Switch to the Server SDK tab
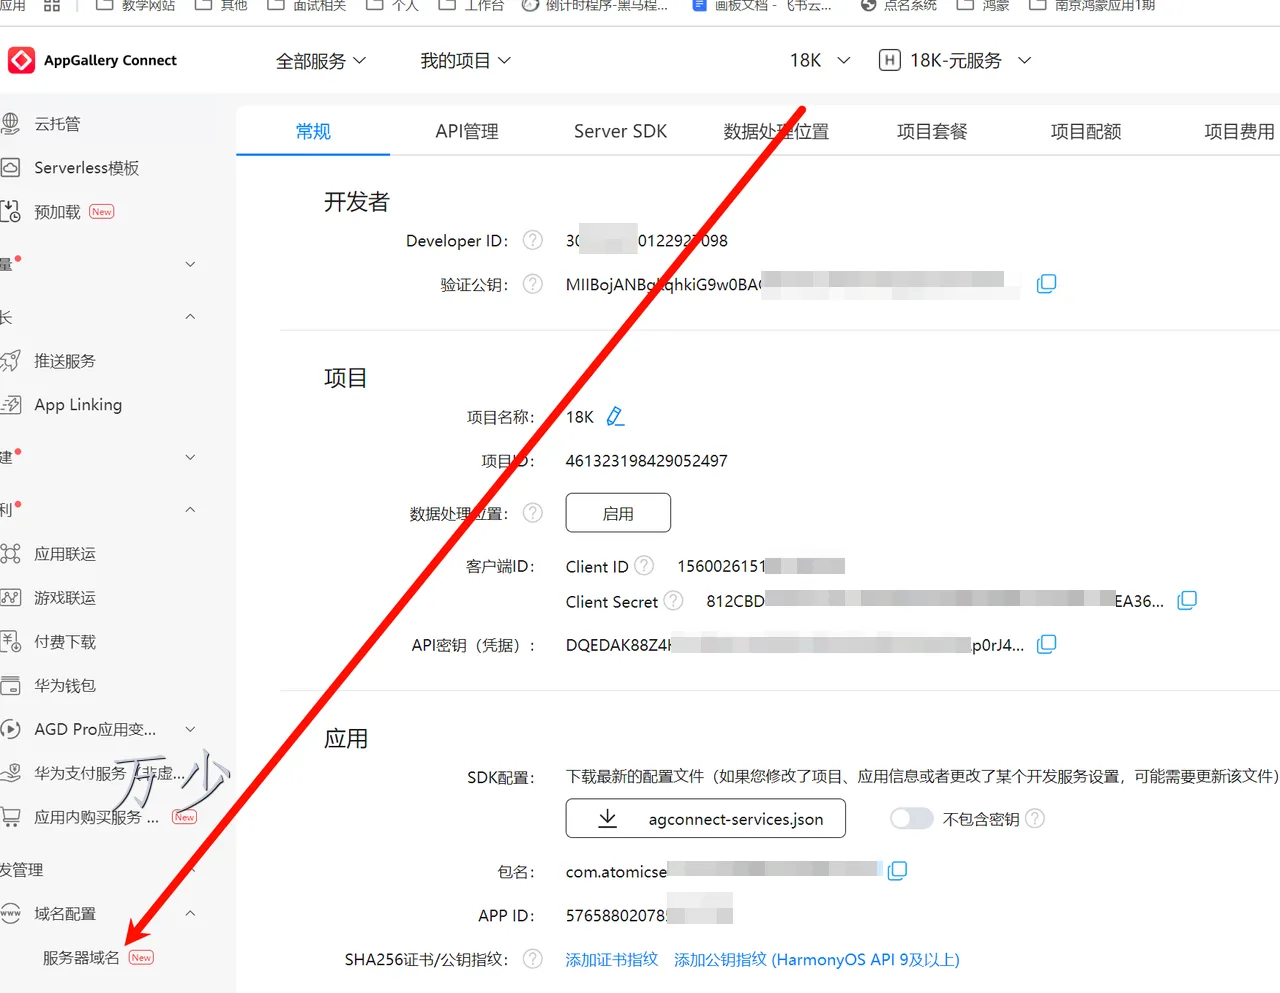The height and width of the screenshot is (993, 1280). [620, 131]
